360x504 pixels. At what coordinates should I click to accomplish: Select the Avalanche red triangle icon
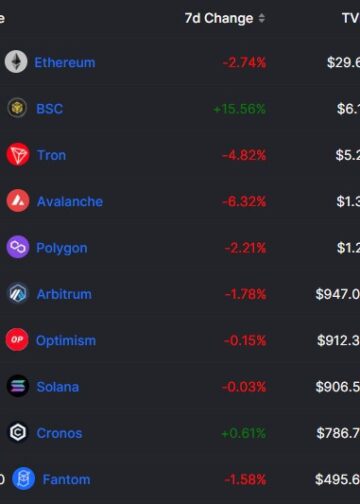[18, 201]
